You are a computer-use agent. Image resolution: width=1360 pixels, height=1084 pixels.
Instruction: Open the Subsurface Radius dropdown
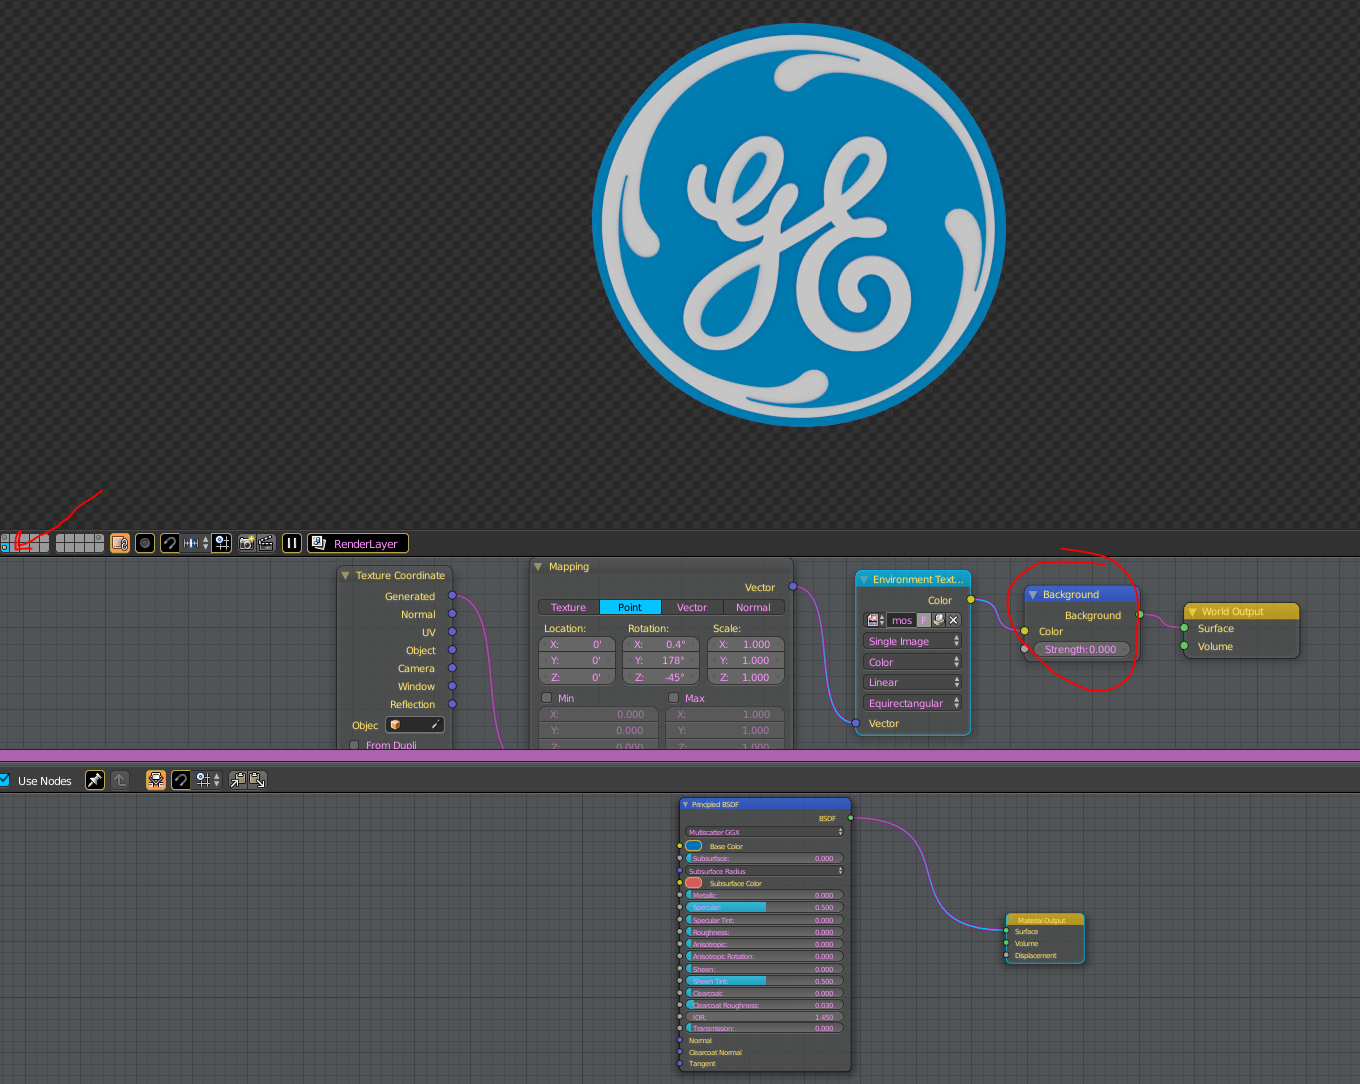pyautogui.click(x=764, y=871)
